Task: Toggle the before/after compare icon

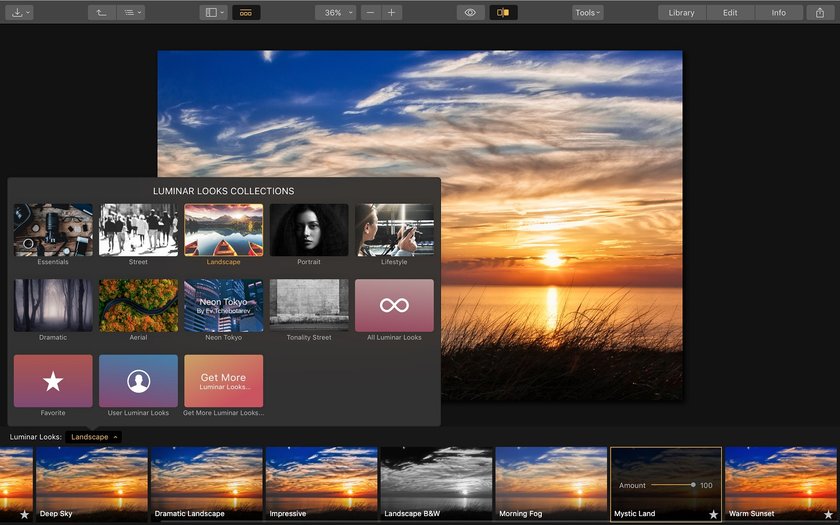Action: pos(503,12)
